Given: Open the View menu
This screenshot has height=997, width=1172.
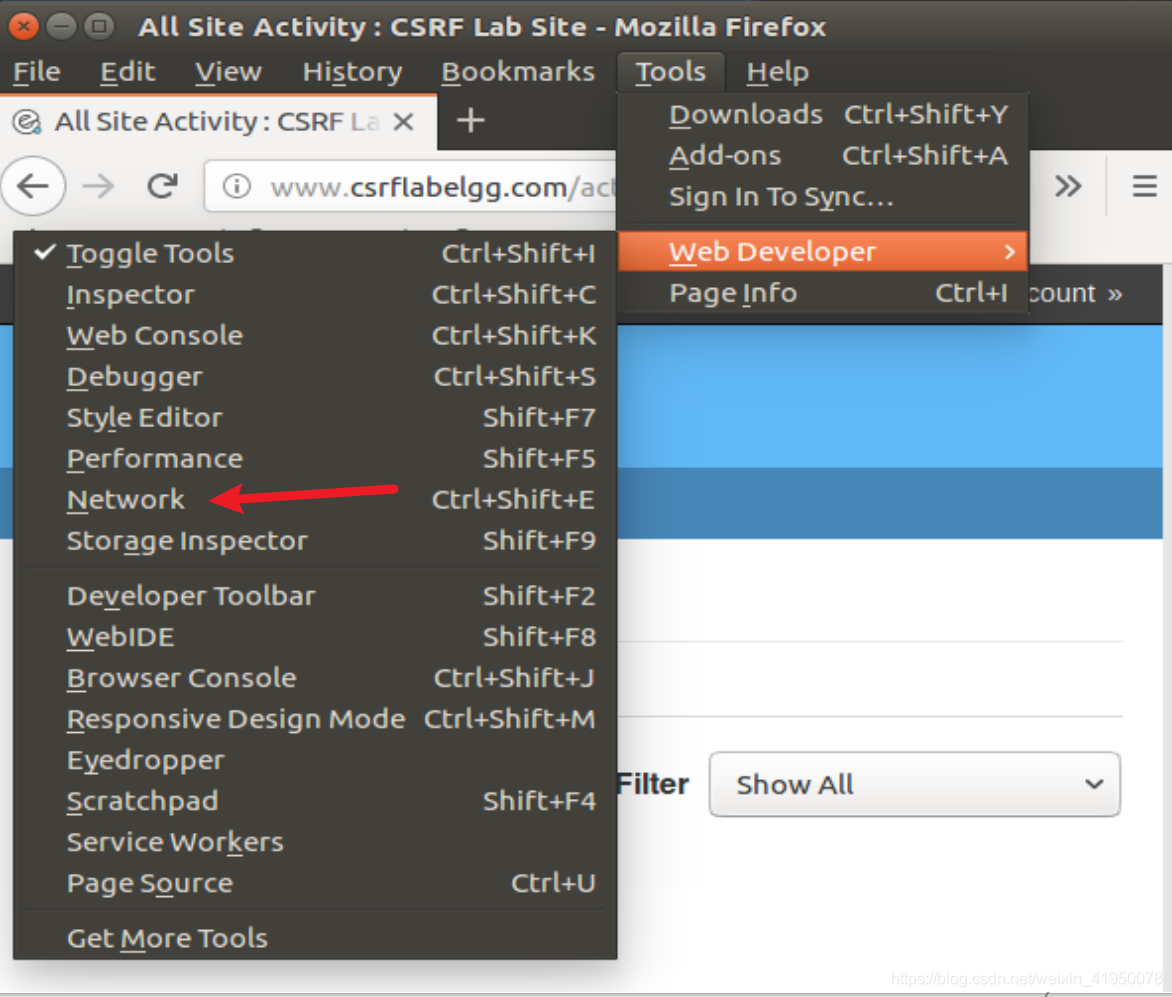Looking at the screenshot, I should (x=228, y=72).
